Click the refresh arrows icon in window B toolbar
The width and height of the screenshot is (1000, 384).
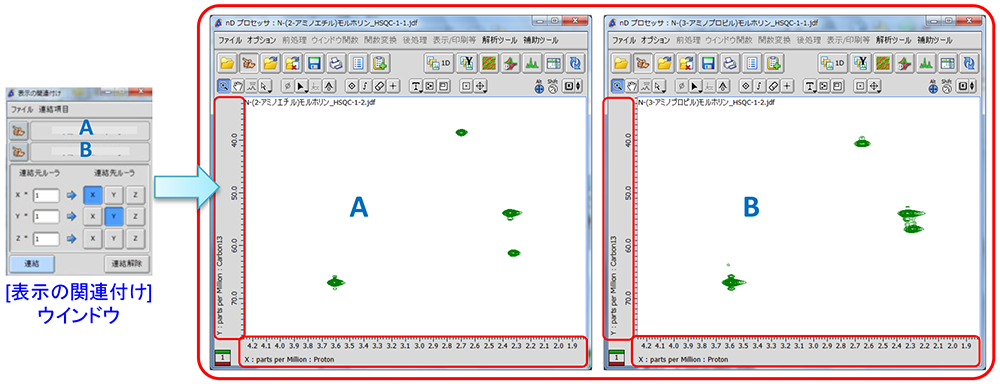click(969, 63)
